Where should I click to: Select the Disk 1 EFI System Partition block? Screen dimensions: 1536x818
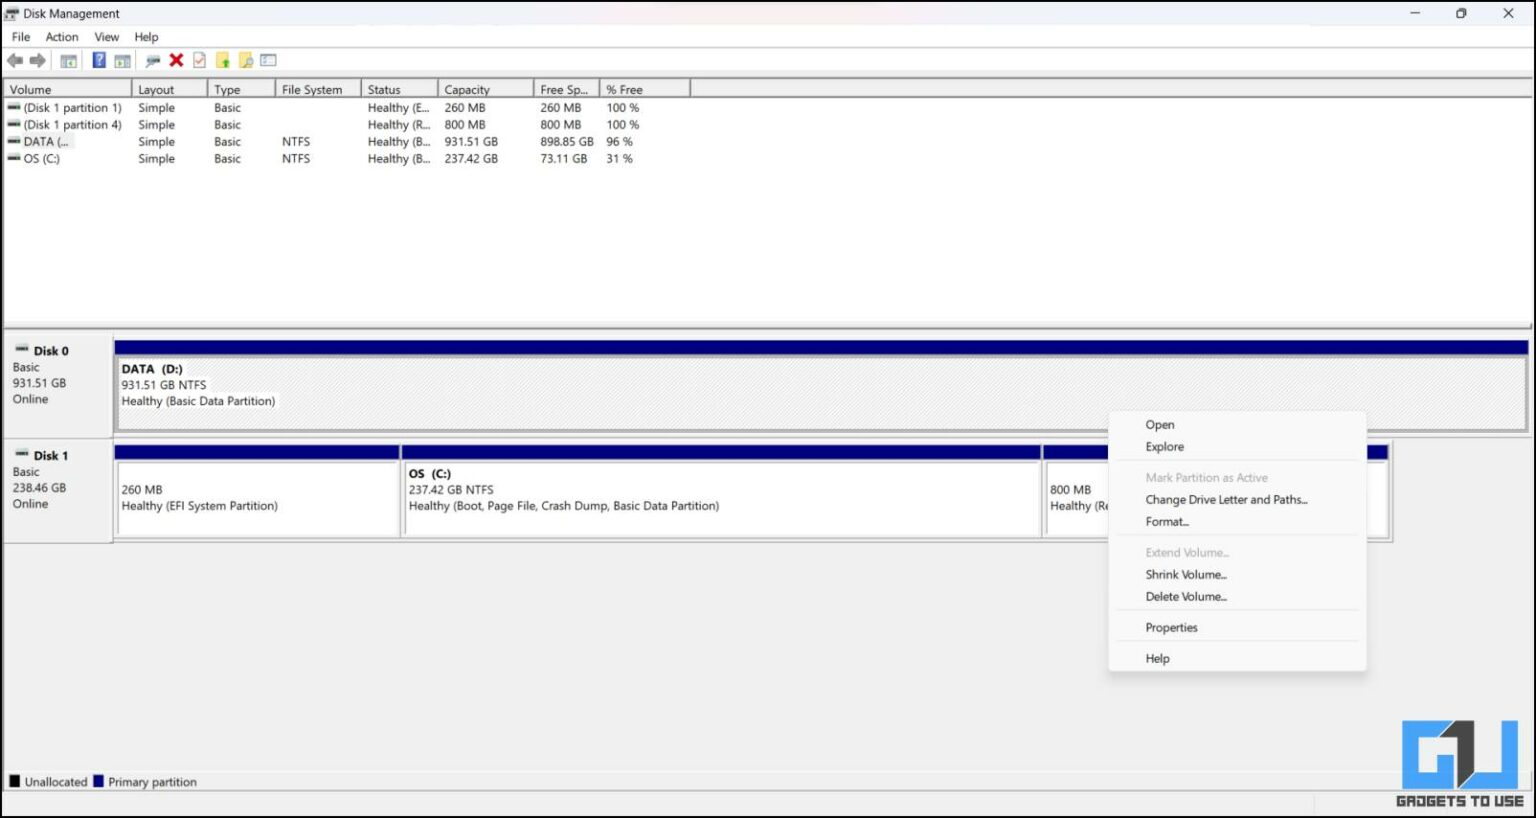click(255, 497)
